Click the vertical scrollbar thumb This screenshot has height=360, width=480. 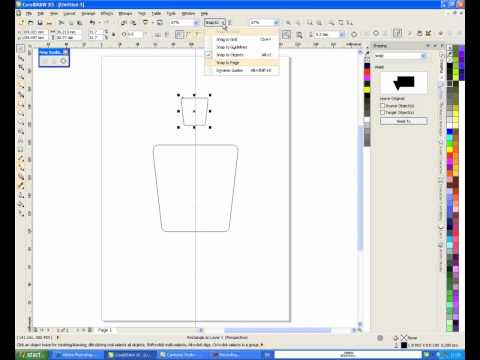tap(360, 188)
